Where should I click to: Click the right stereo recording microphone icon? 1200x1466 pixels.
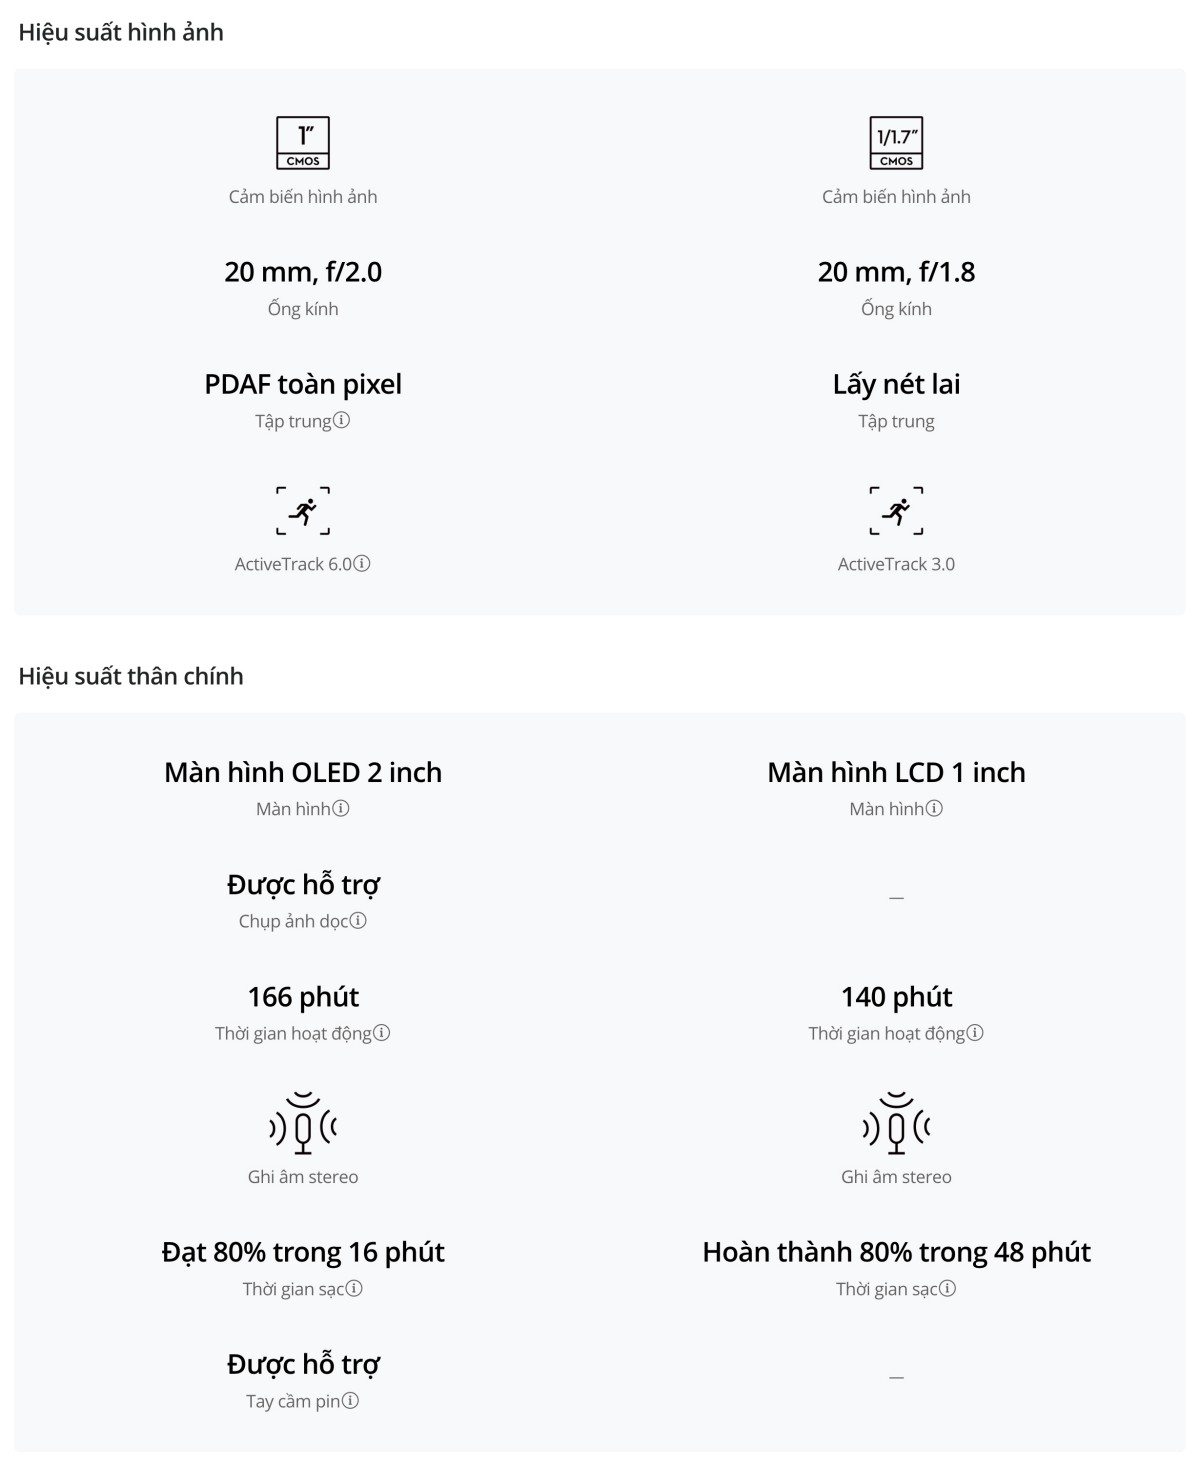click(896, 1124)
